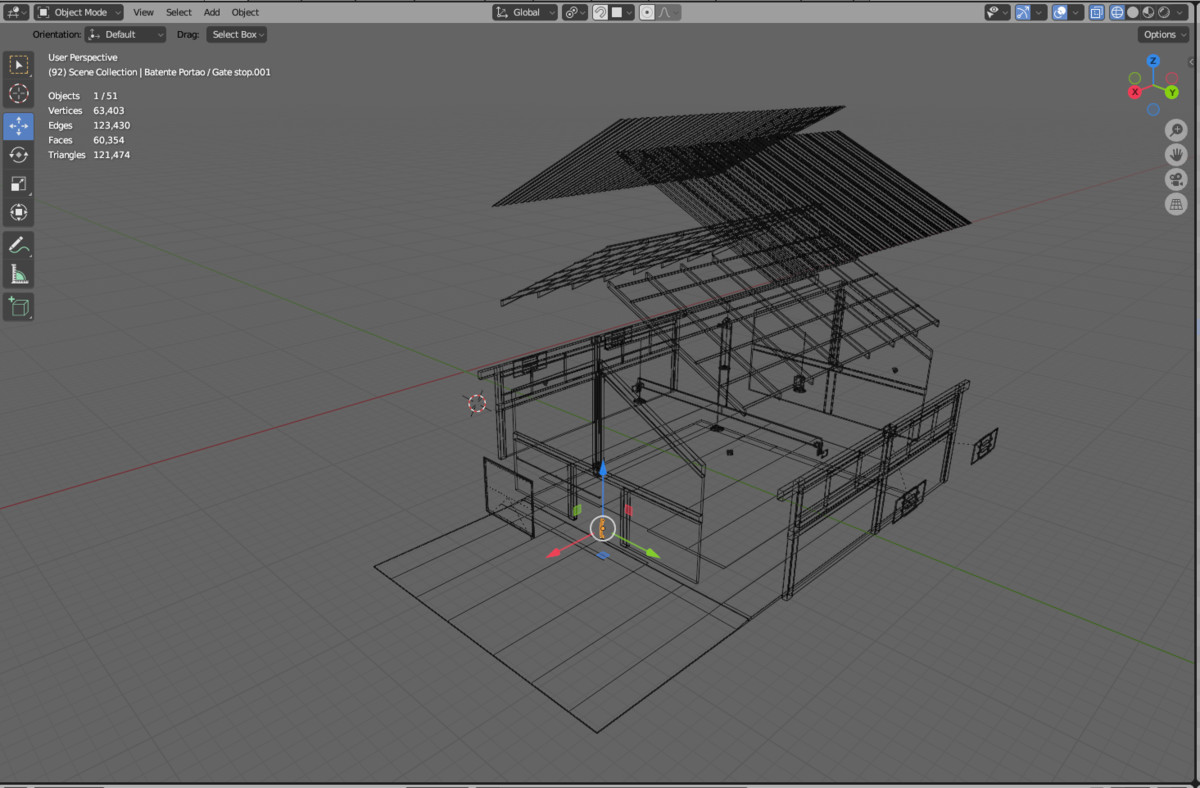Click the green XZ plane move handle

click(577, 511)
